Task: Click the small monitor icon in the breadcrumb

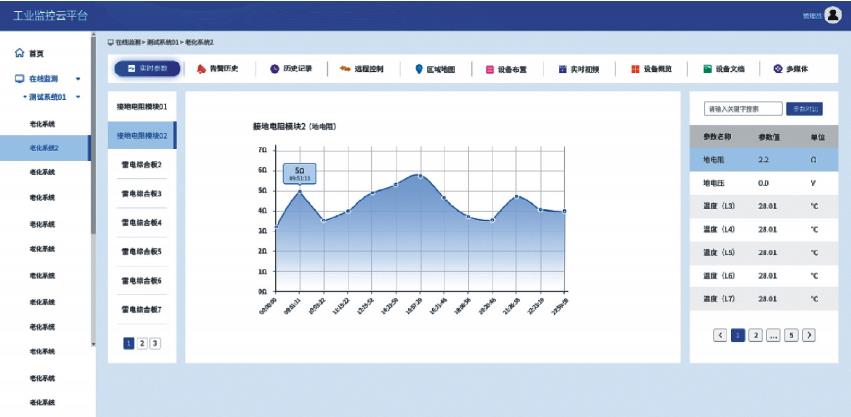Action: 111,42
